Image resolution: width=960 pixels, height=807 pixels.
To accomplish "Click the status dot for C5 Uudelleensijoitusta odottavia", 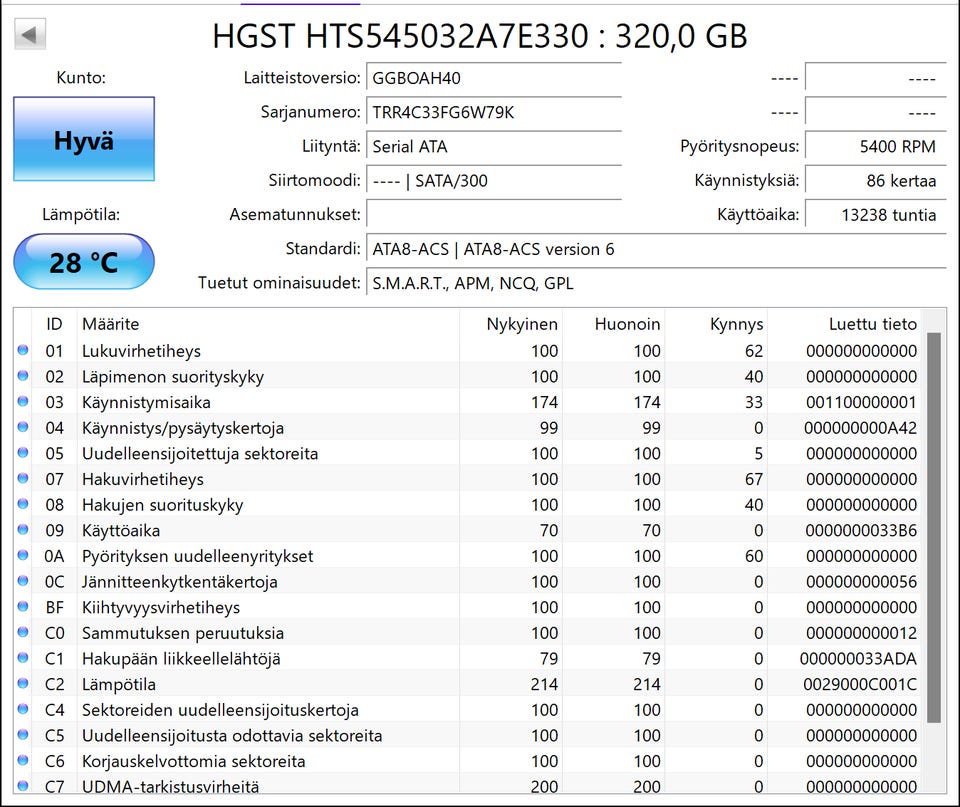I will point(23,735).
